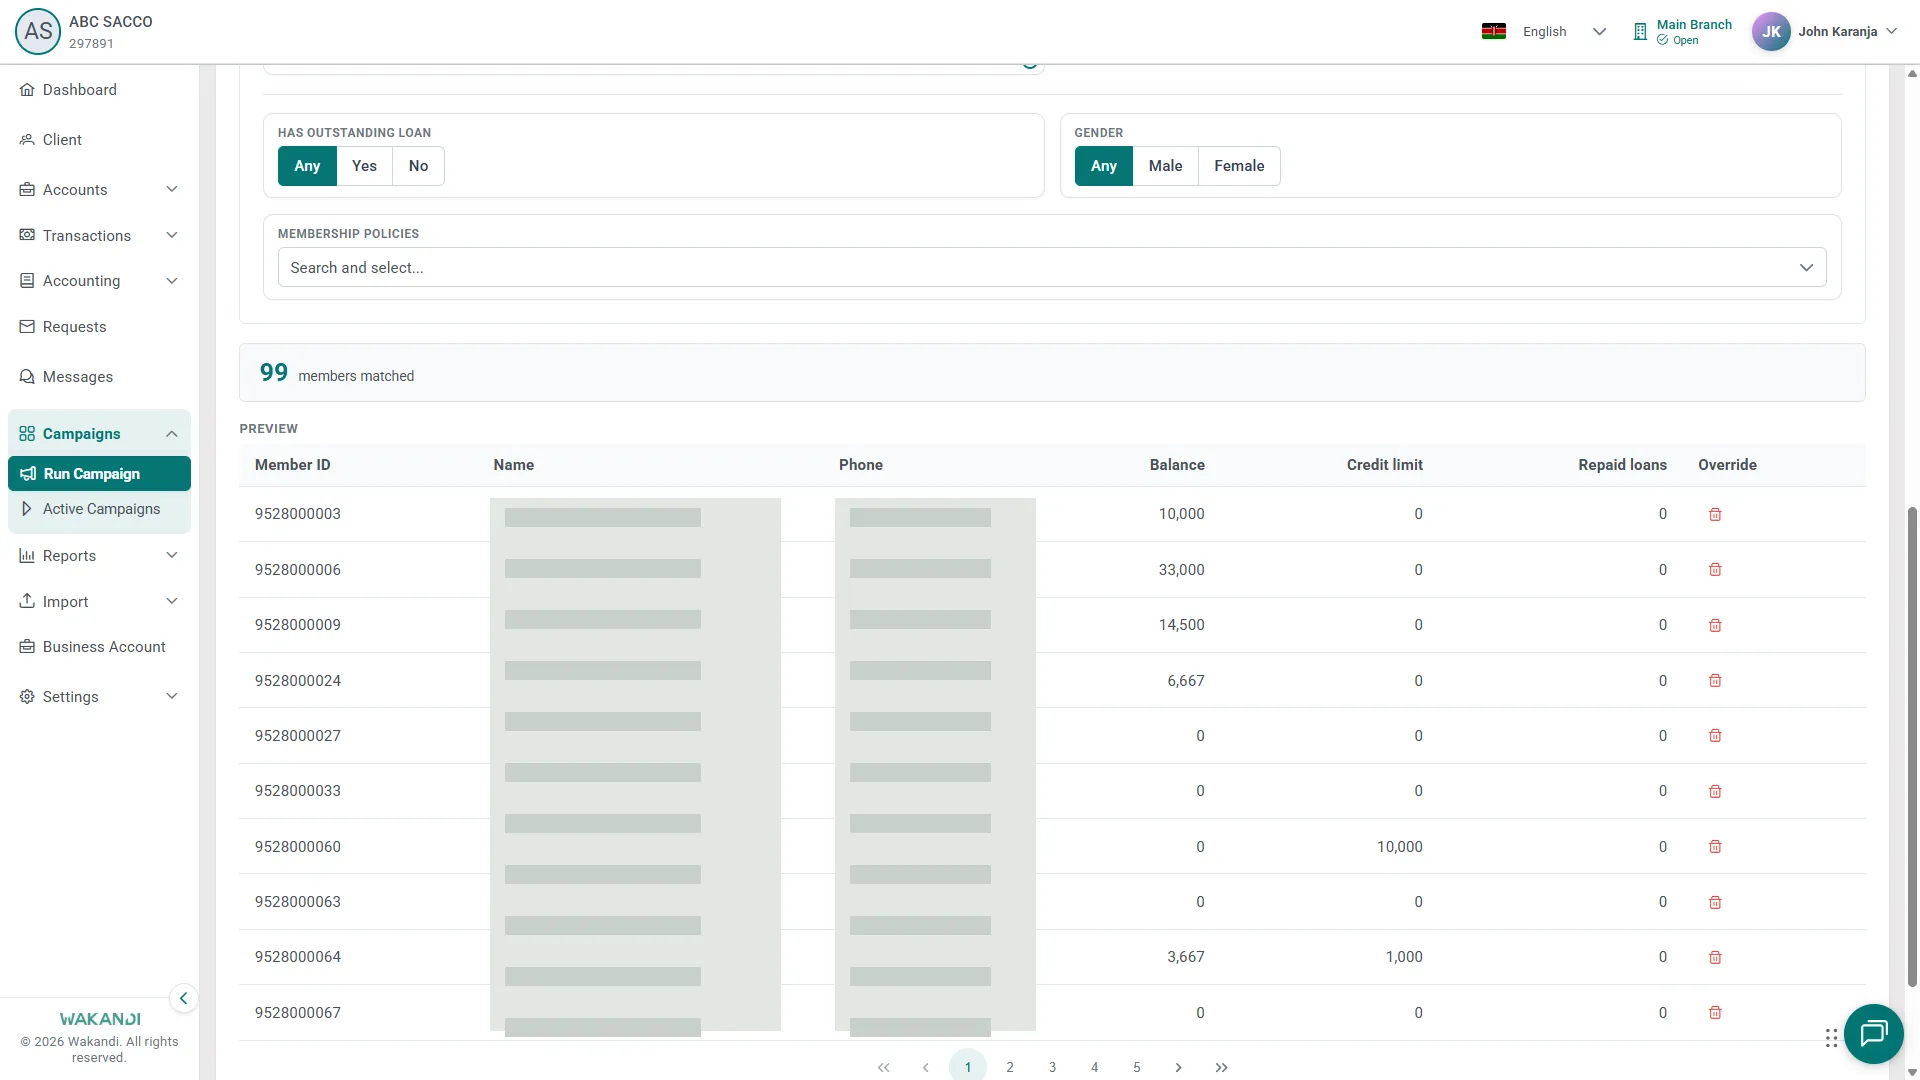Click the override delete icon for member 9528000060

tap(1715, 847)
